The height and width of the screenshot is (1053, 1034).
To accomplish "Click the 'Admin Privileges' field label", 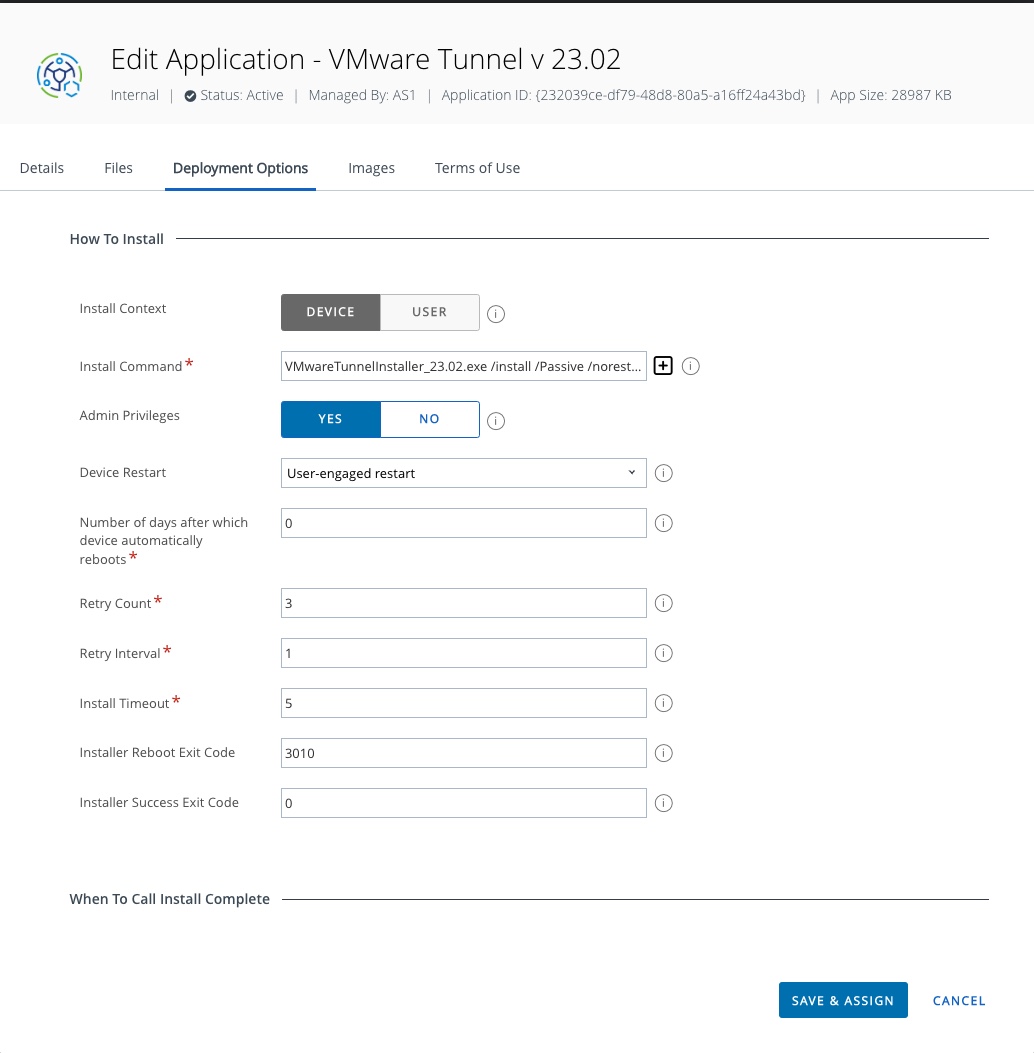I will pos(130,416).
